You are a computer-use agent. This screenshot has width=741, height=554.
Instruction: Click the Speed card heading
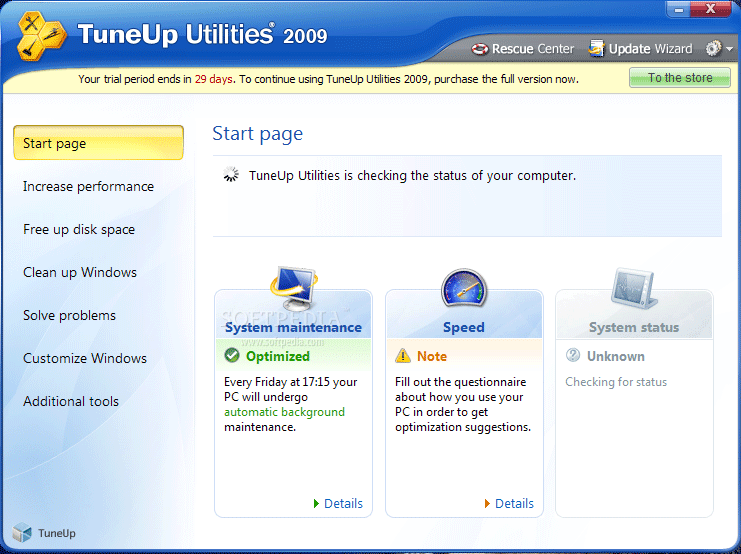pyautogui.click(x=464, y=327)
